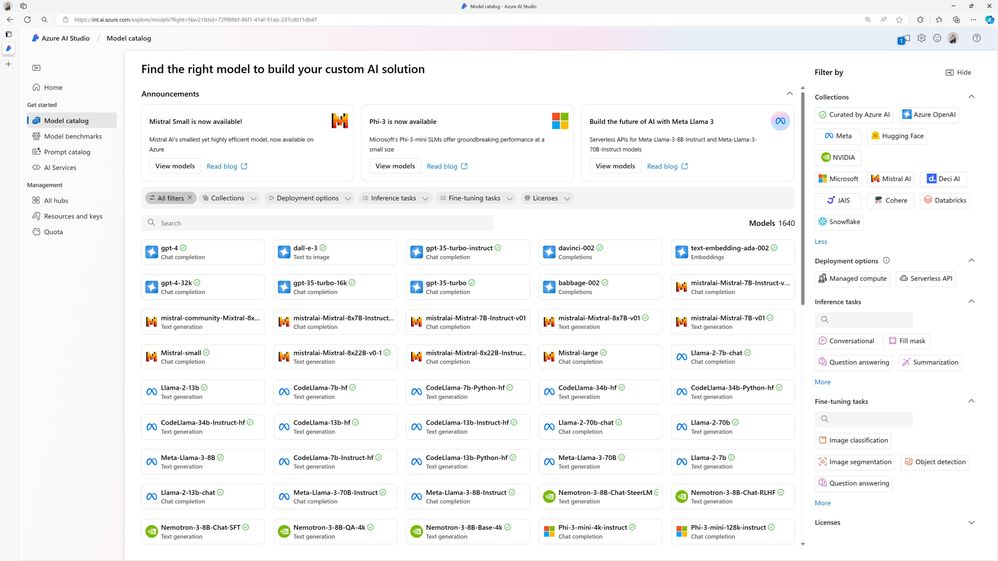Click the model Search input field
998x561 pixels.
(317, 223)
